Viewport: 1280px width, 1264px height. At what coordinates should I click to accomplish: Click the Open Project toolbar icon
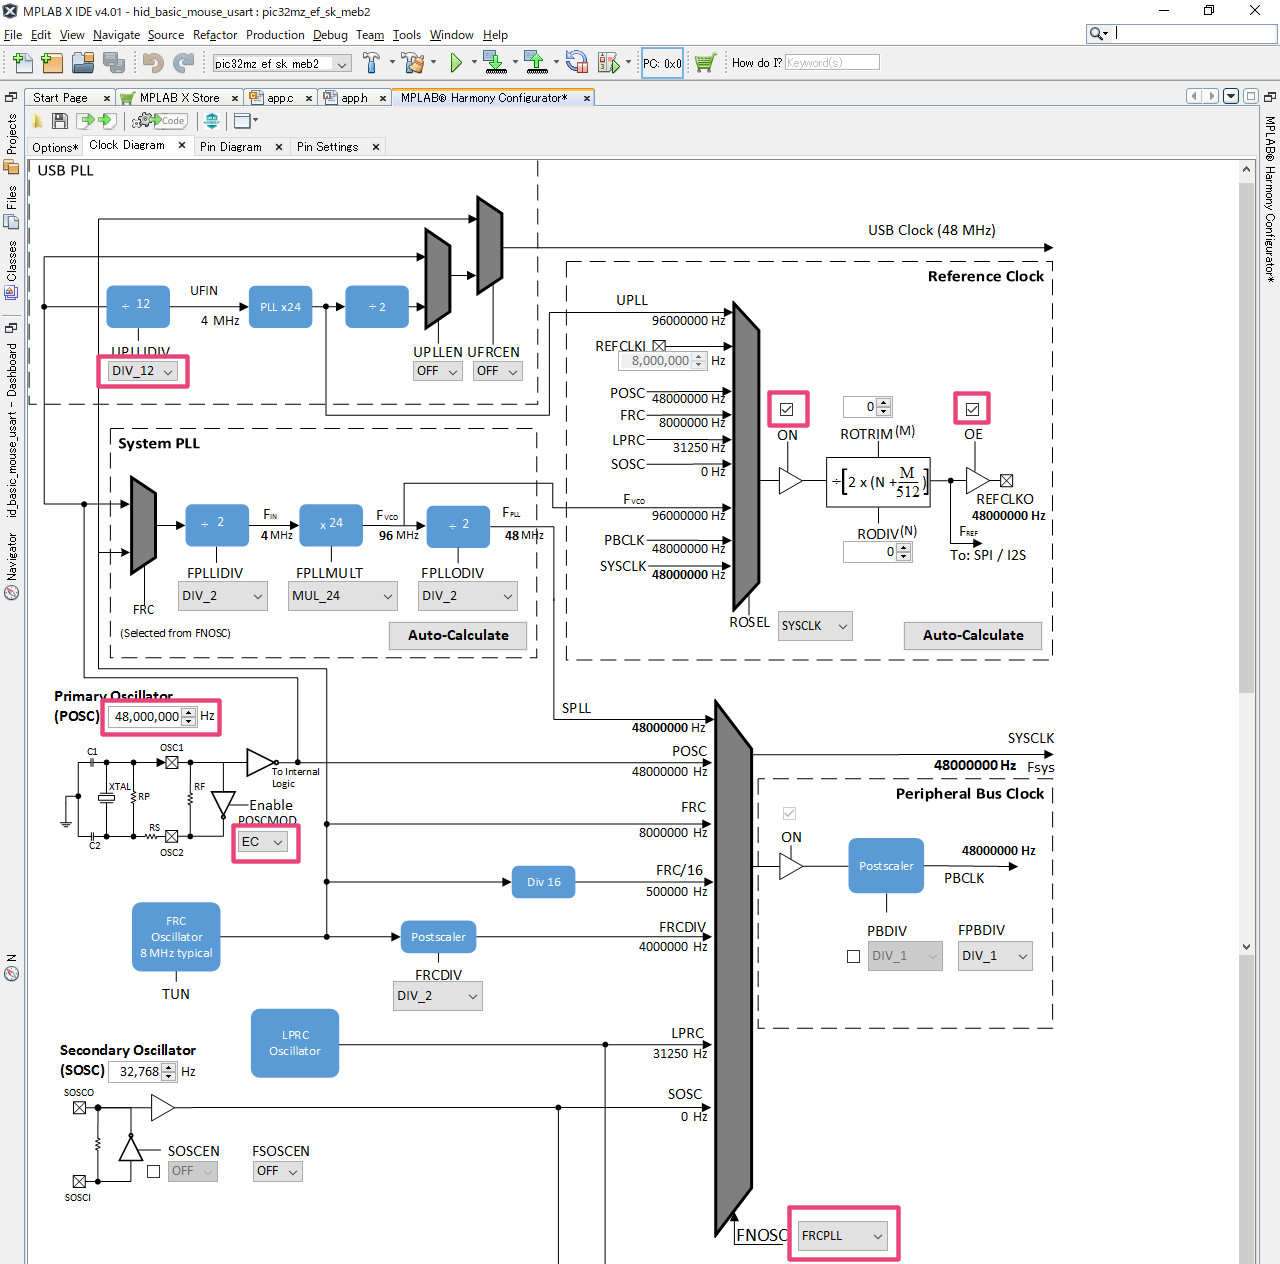point(83,63)
